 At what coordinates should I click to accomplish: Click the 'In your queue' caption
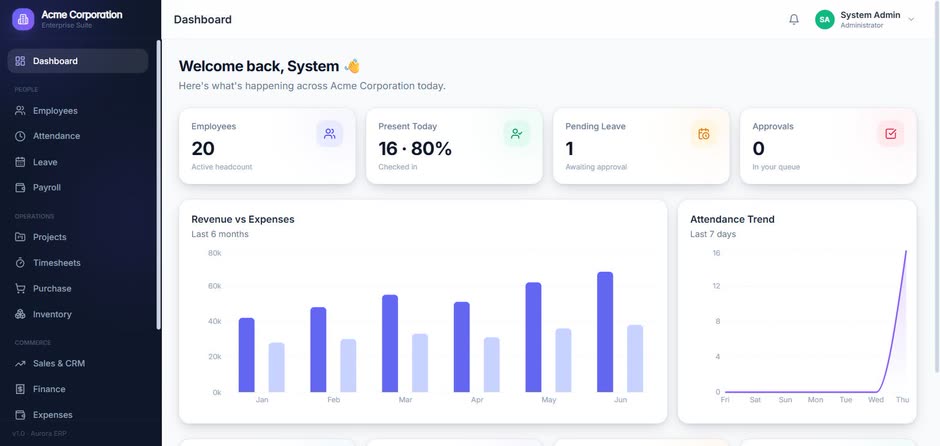(x=776, y=167)
